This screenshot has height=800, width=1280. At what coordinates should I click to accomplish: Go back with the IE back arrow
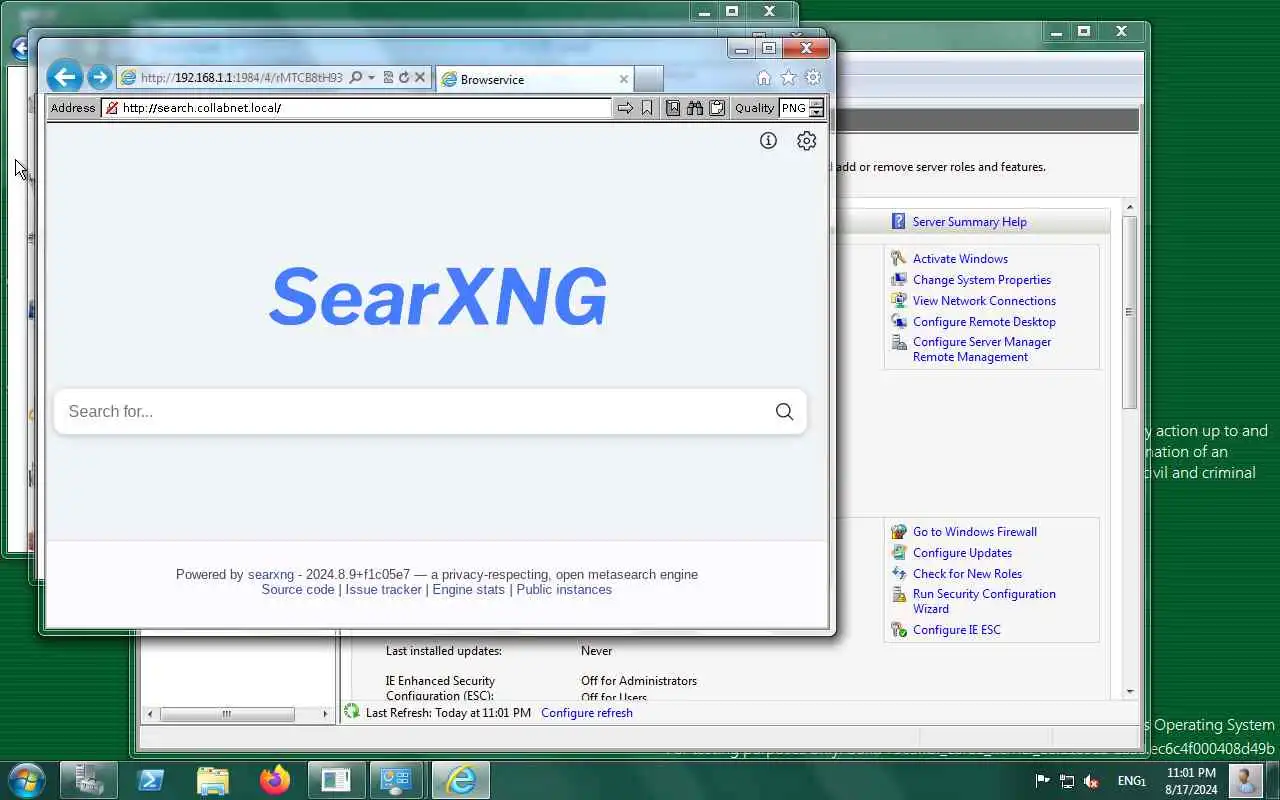point(64,77)
